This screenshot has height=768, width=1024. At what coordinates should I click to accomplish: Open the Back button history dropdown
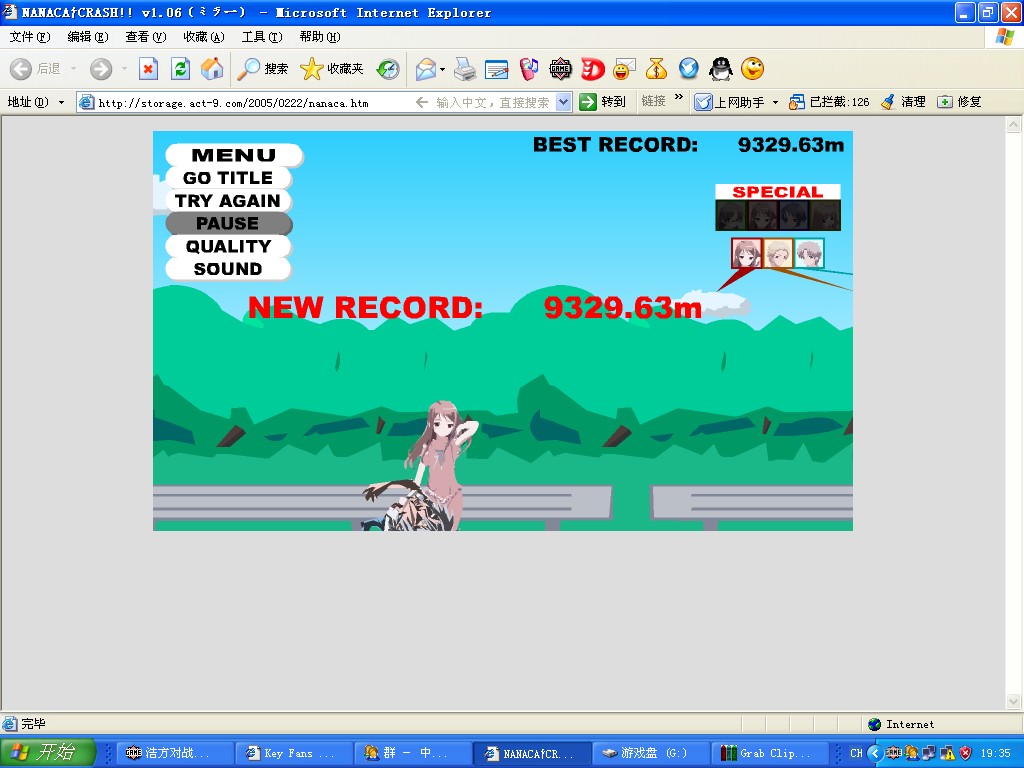73,69
